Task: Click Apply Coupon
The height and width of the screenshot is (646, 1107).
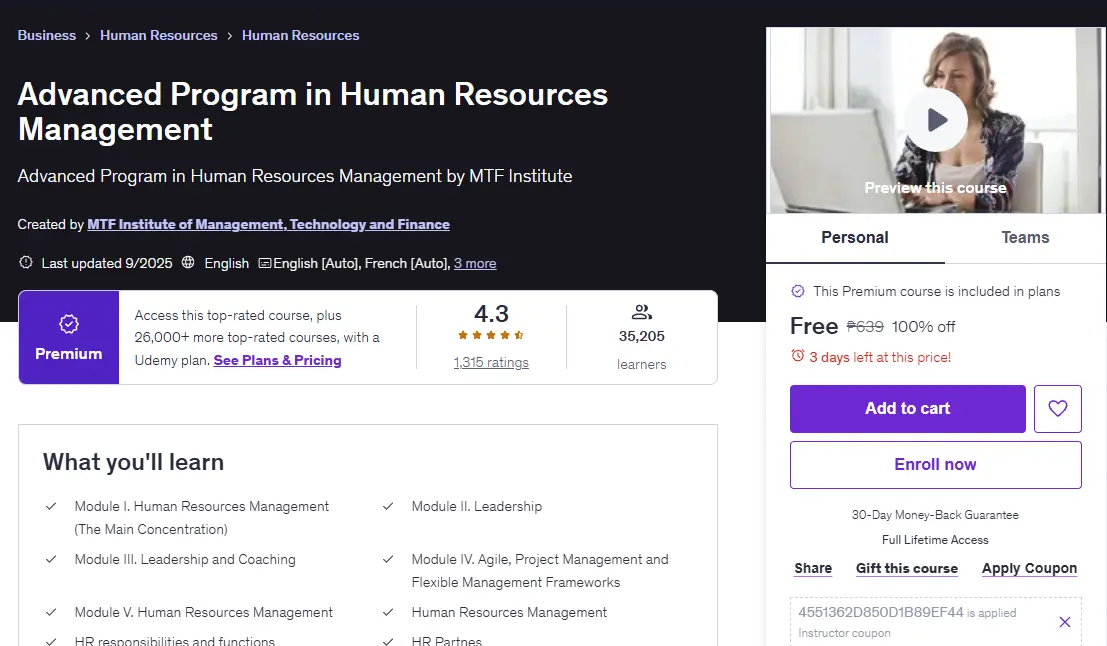Action: pos(1029,568)
